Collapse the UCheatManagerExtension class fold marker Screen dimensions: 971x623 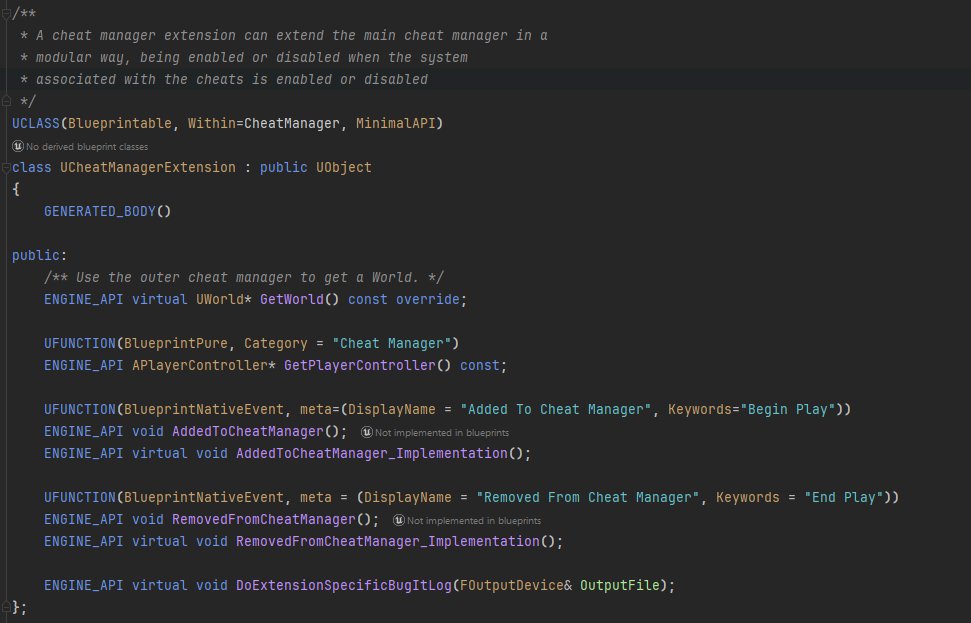coord(6,168)
